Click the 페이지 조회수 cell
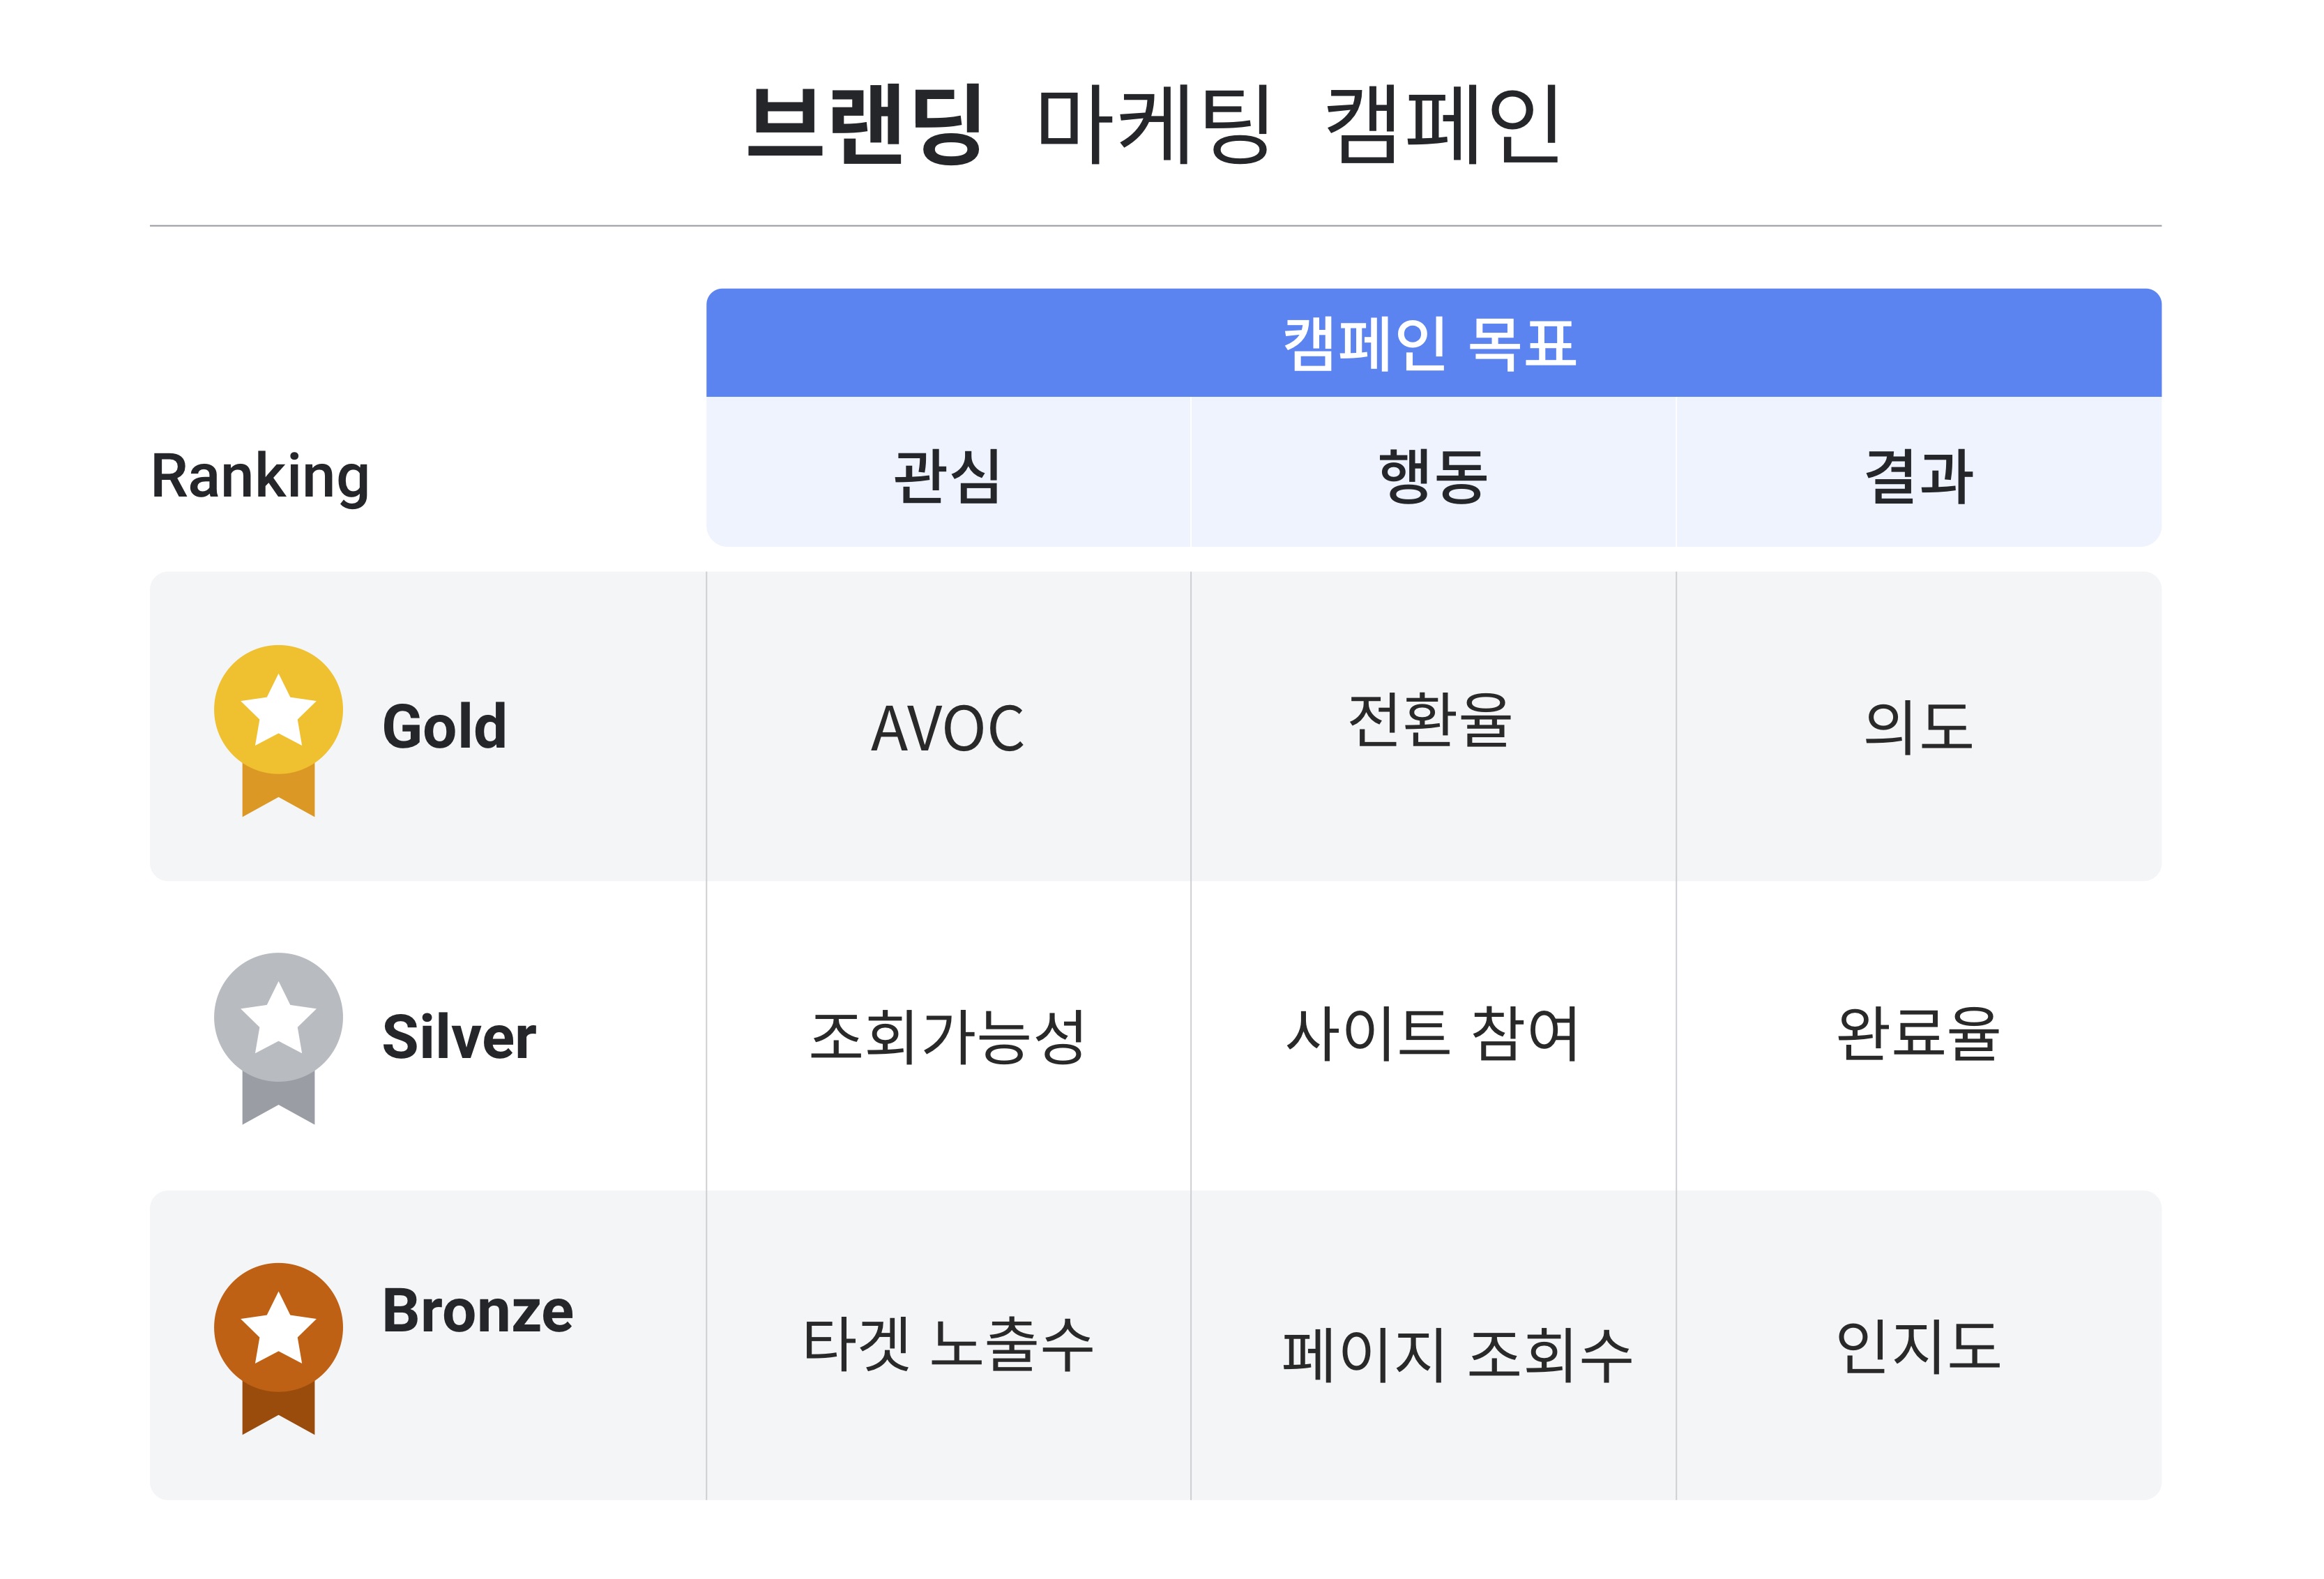 click(1433, 1346)
